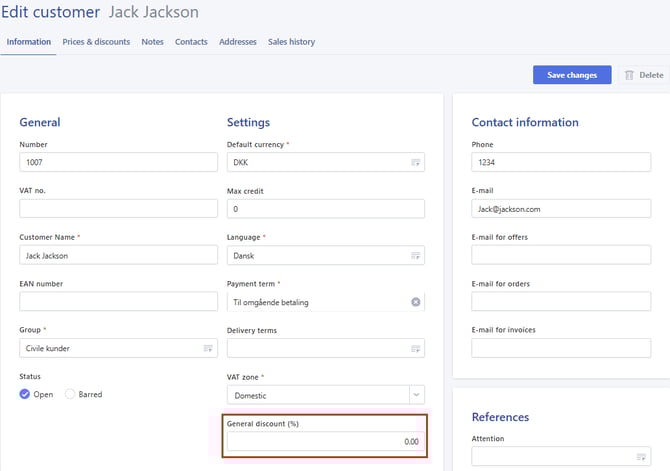Open the Sales history tab
The image size is (670, 471).
pos(291,42)
